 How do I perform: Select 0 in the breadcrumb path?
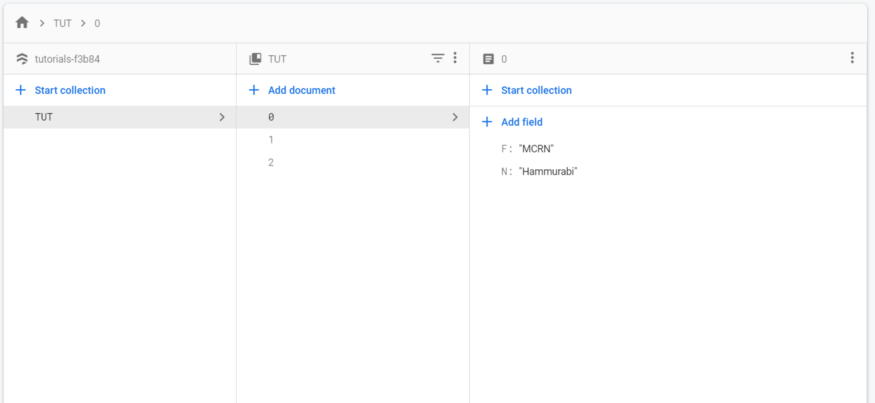point(97,23)
